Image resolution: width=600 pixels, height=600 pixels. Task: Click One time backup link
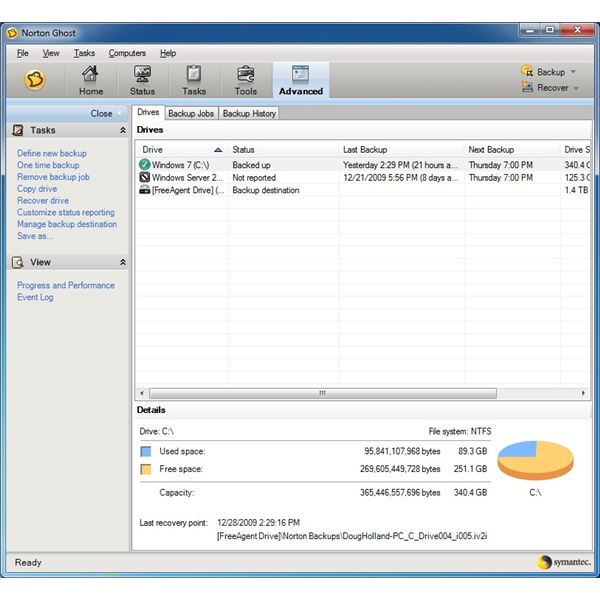tap(48, 165)
